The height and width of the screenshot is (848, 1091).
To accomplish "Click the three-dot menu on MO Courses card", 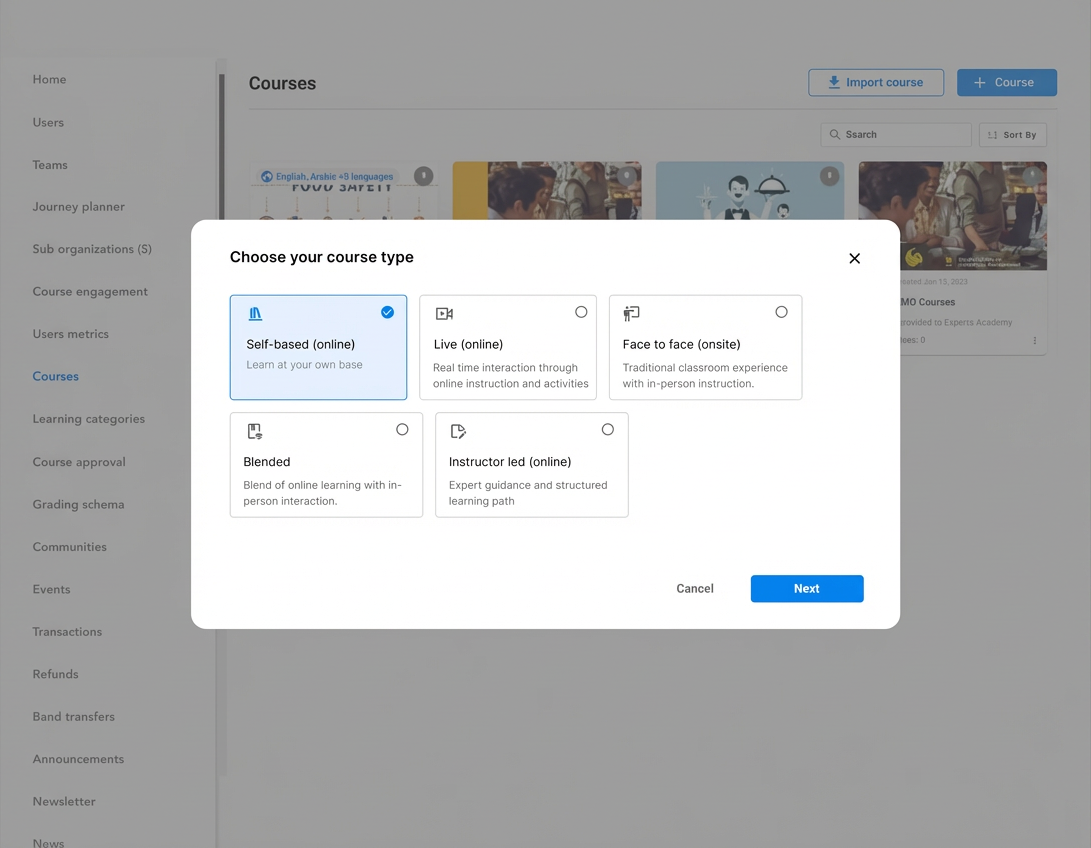I will pos(1035,341).
